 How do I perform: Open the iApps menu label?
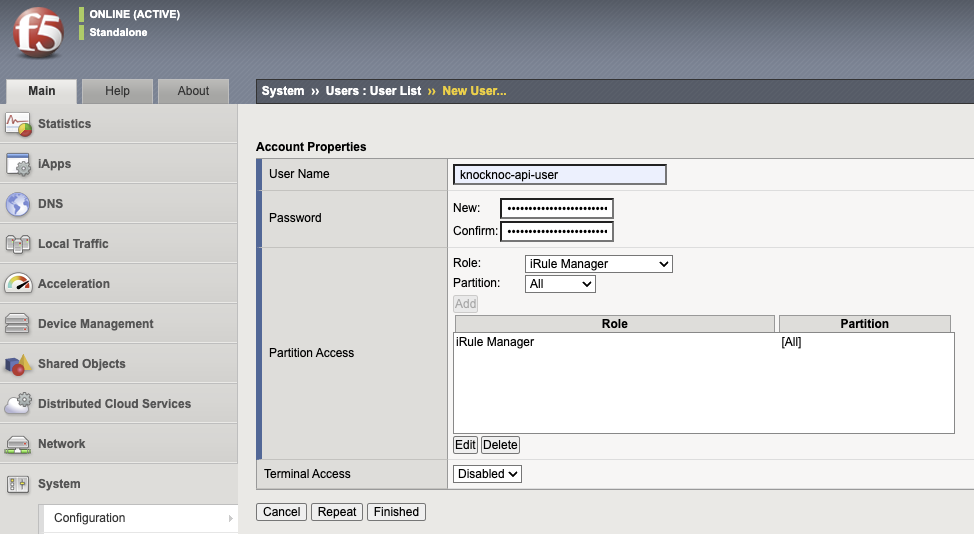55,164
